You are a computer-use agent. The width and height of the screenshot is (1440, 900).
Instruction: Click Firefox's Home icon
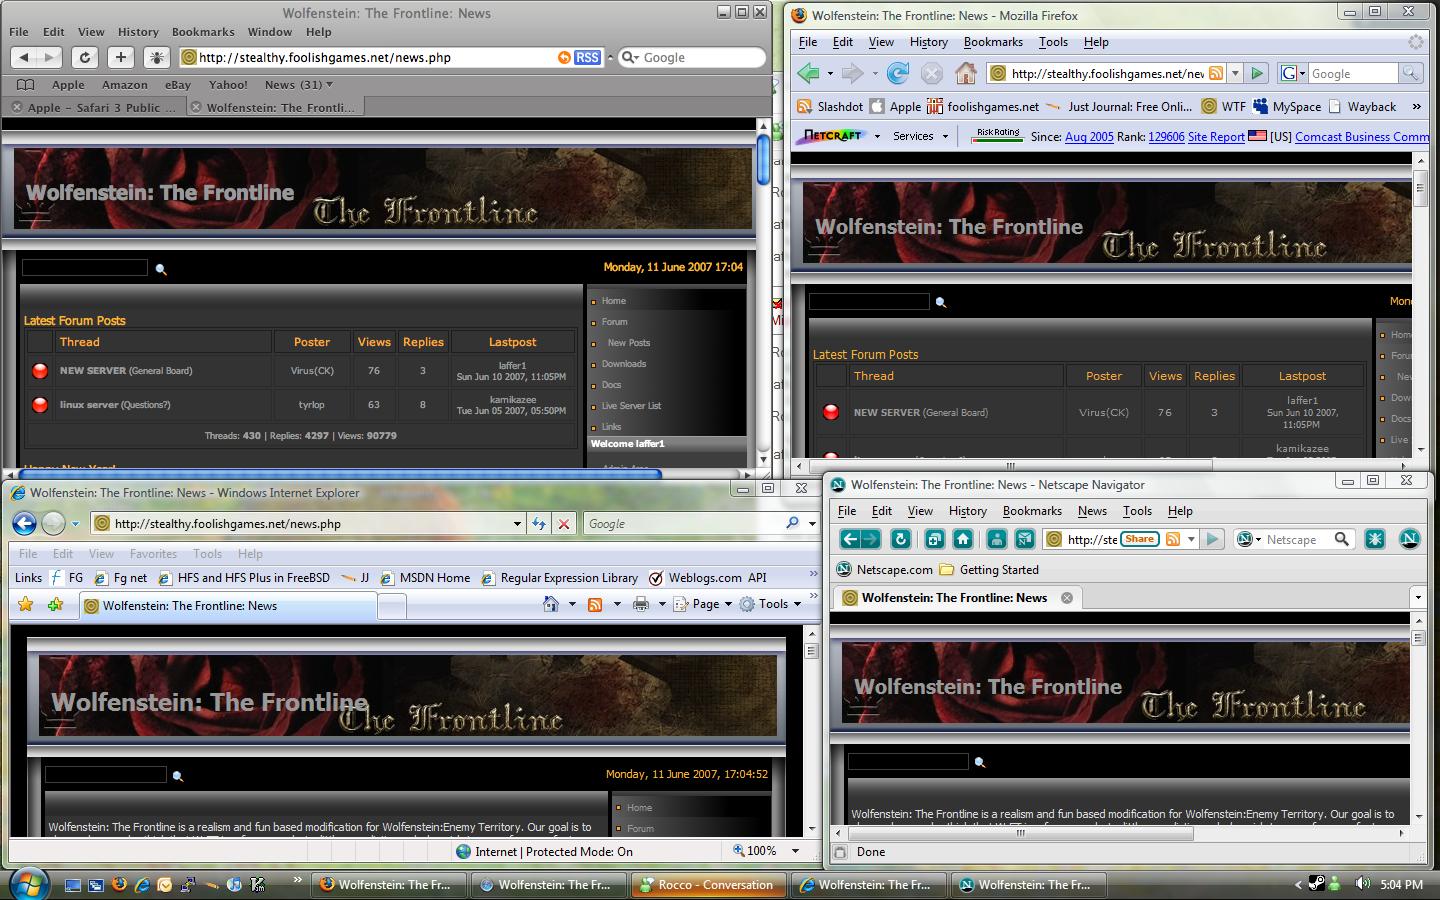tap(965, 73)
